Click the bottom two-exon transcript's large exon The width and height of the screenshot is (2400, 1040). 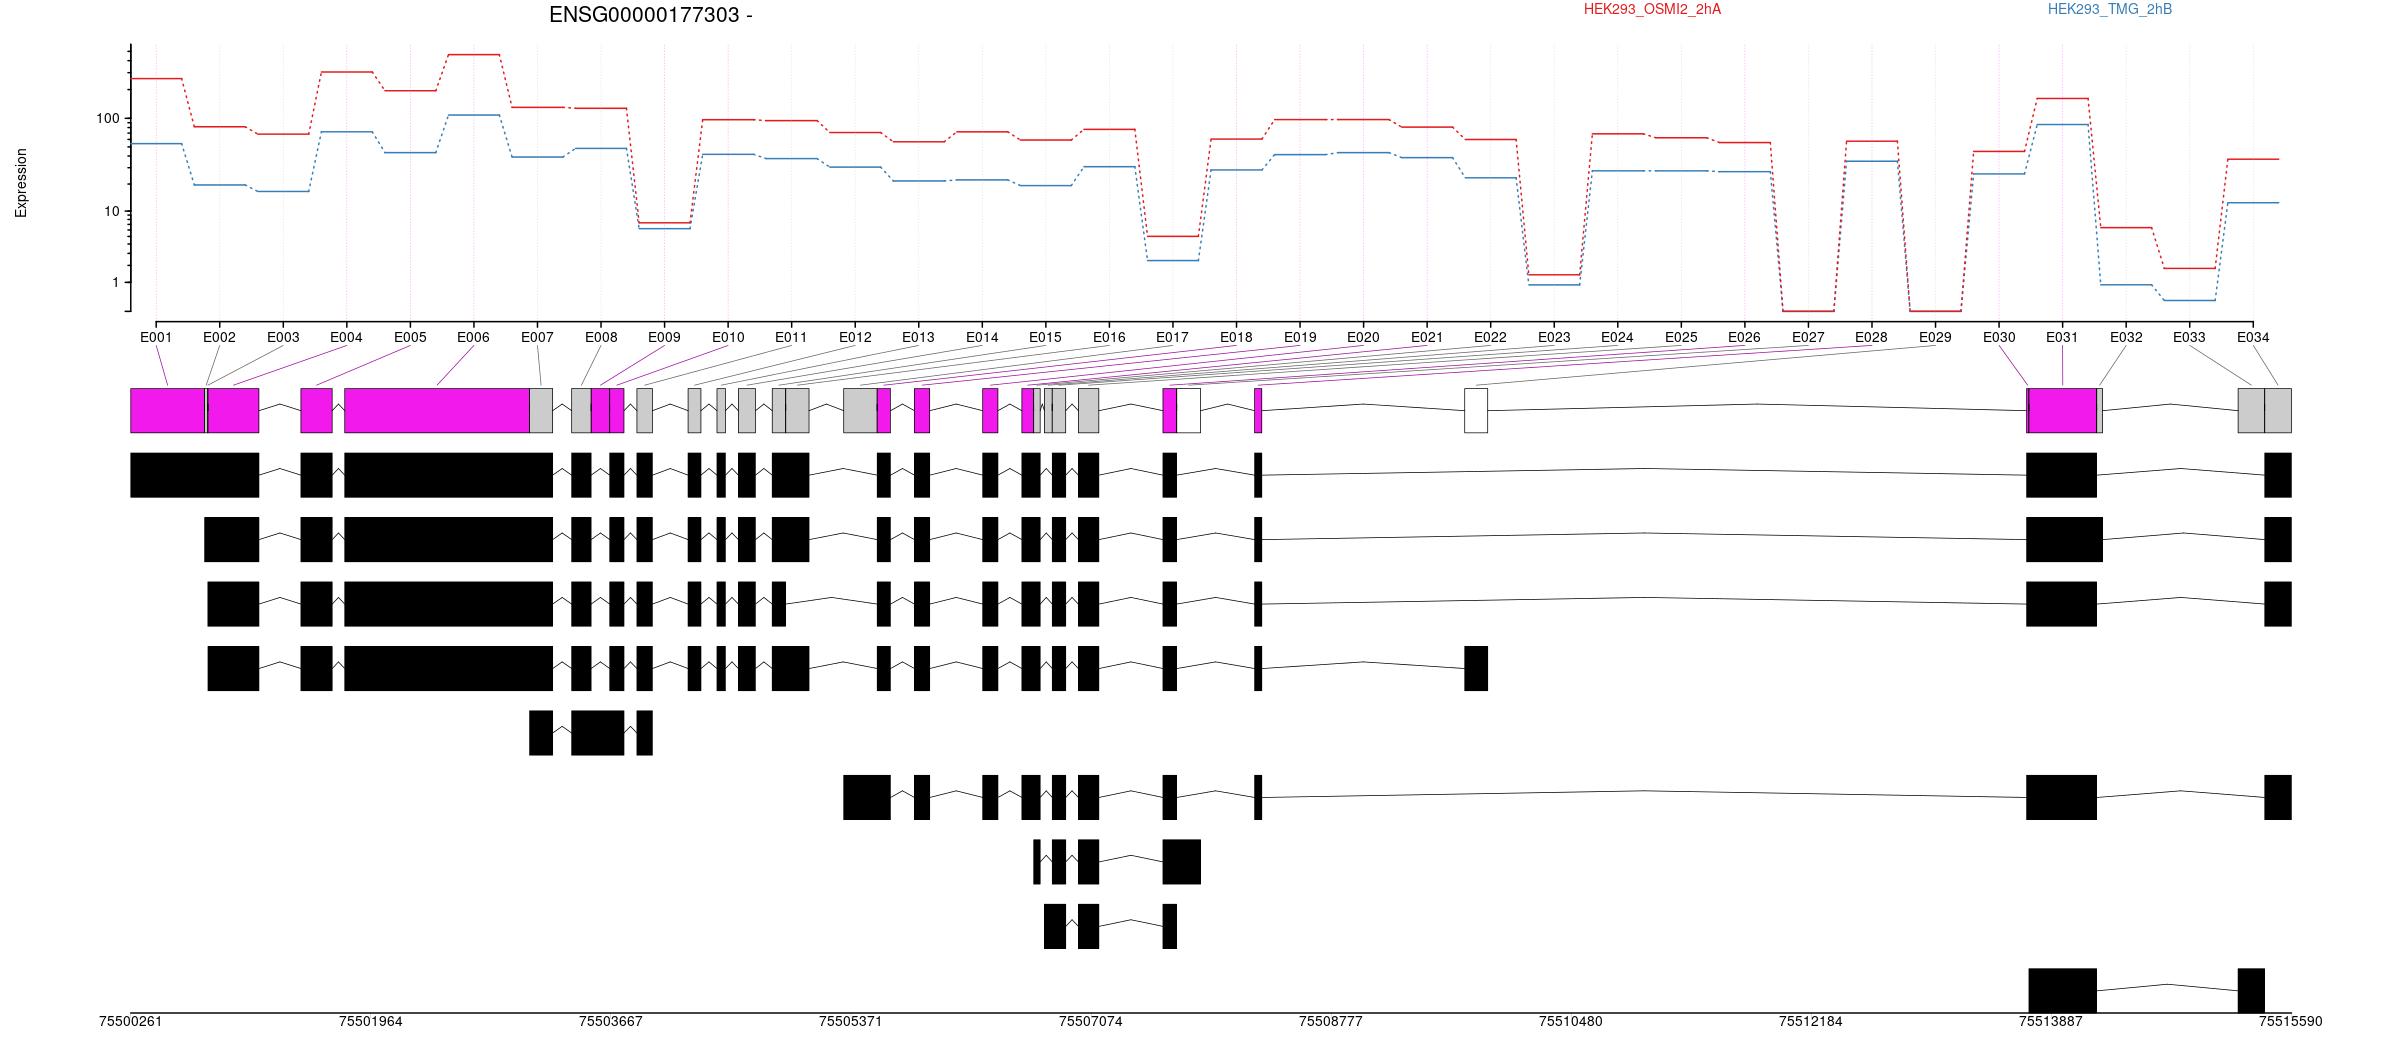[x=2063, y=990]
